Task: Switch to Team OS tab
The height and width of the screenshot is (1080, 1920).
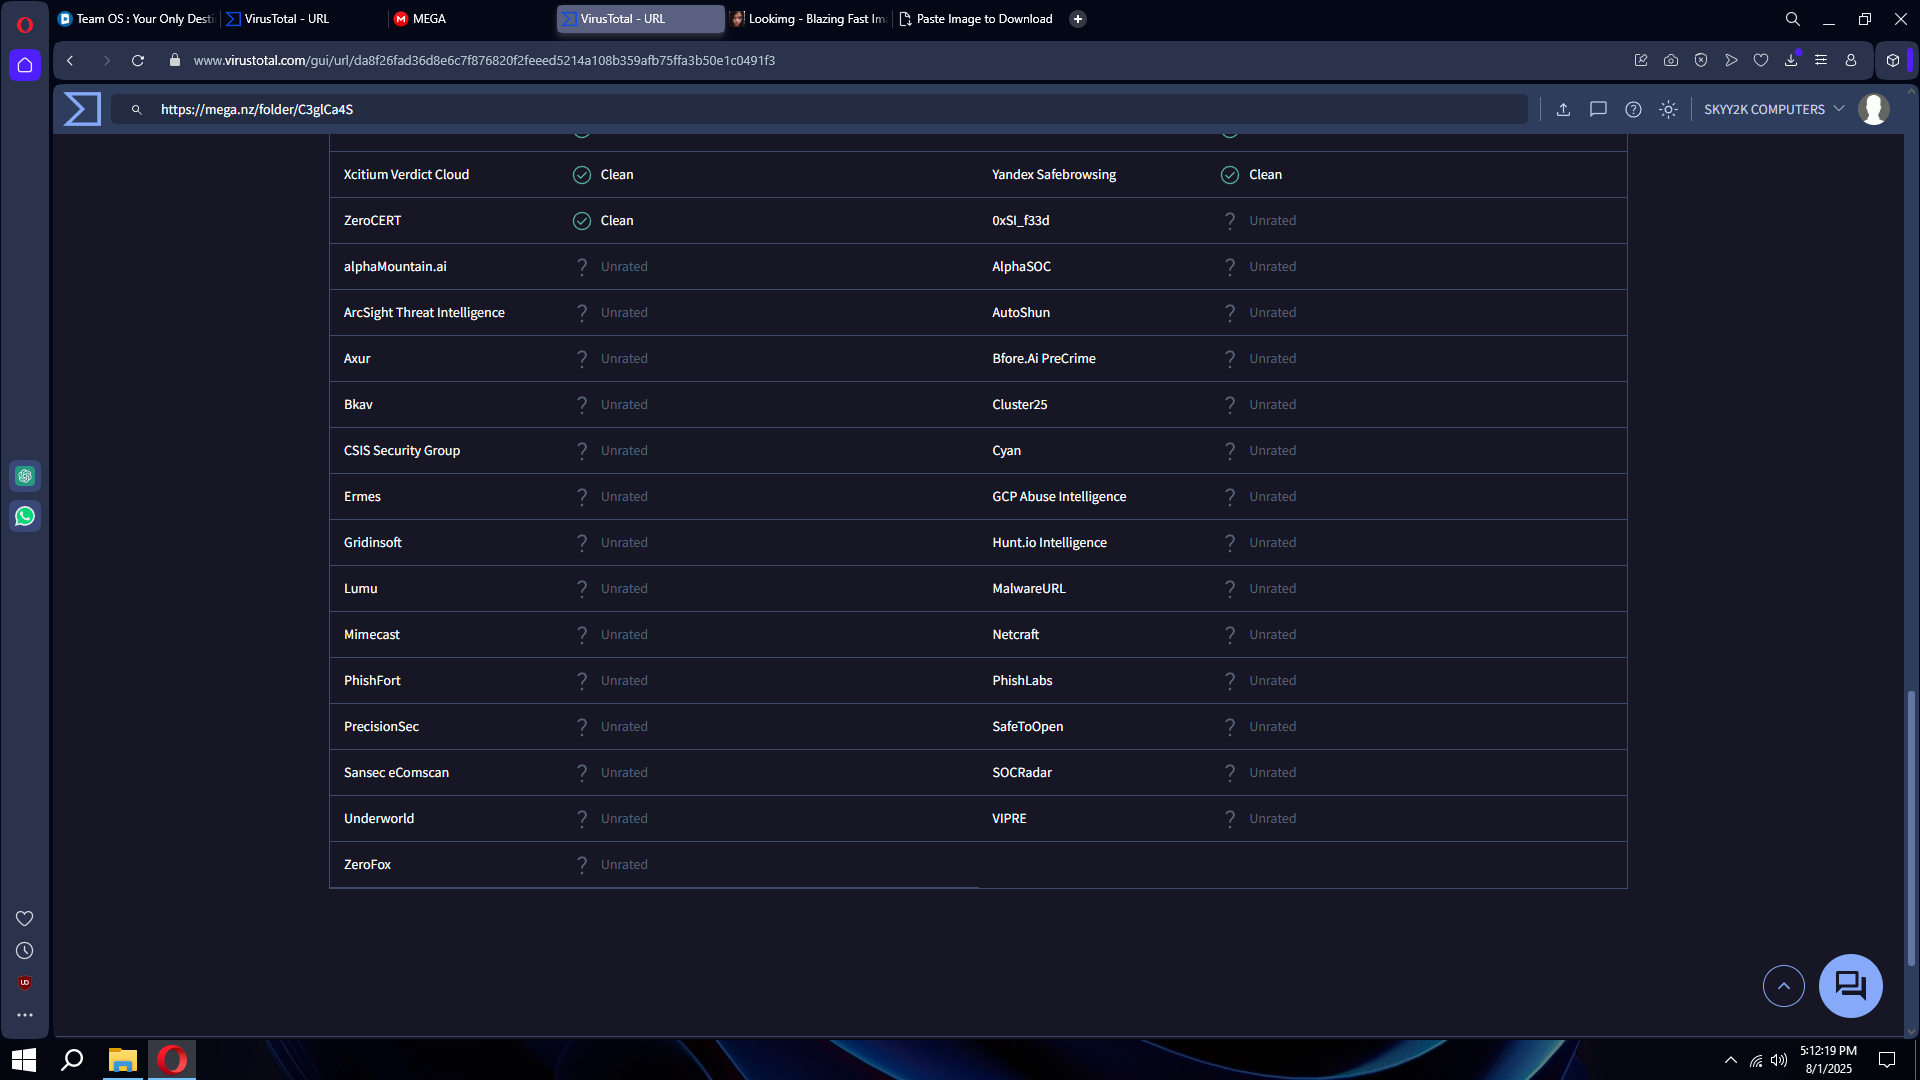Action: point(136,18)
